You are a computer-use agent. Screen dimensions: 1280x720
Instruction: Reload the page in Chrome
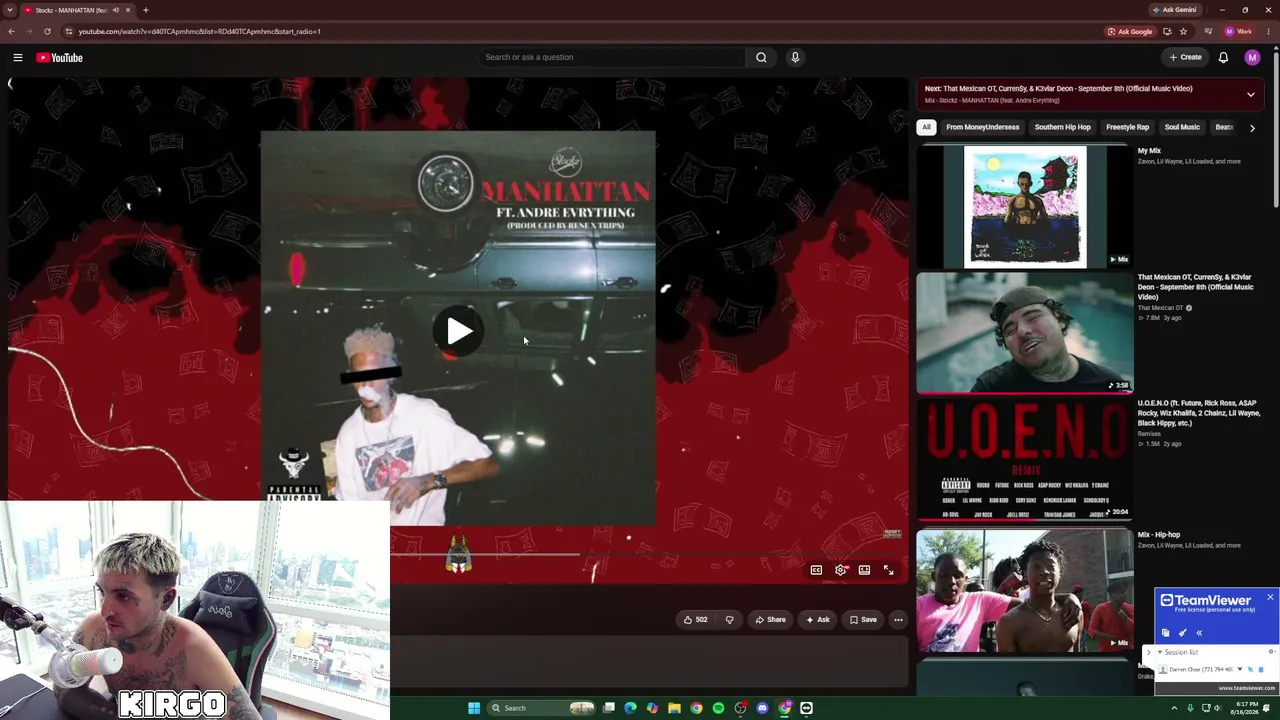pos(47,31)
